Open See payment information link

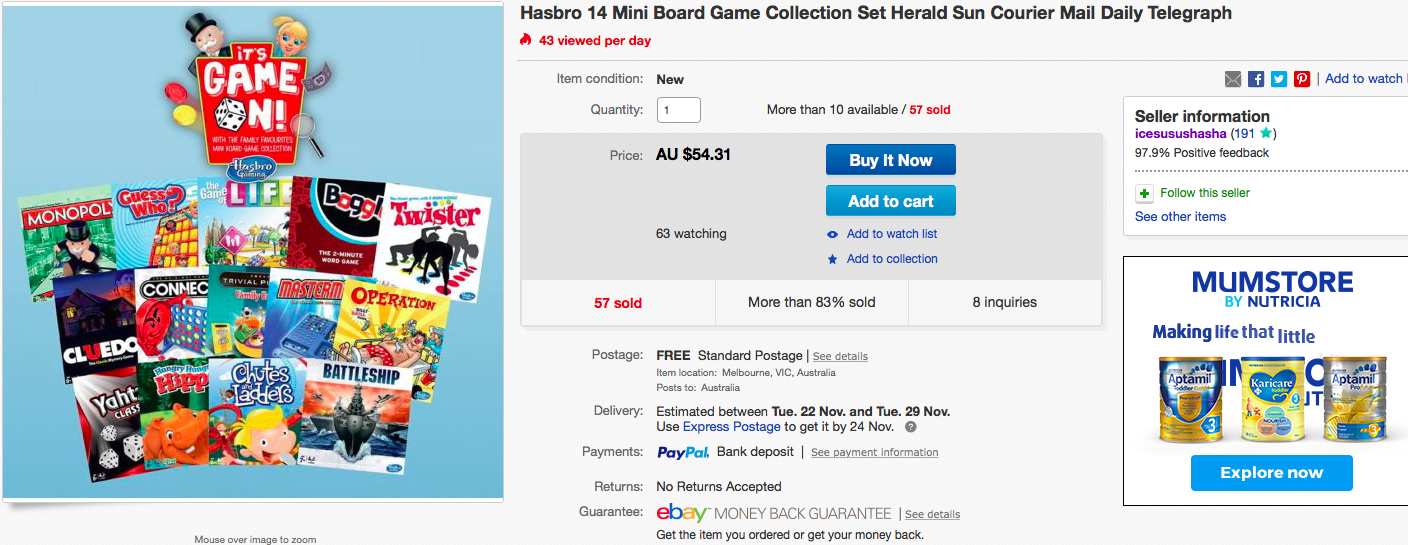[874, 452]
